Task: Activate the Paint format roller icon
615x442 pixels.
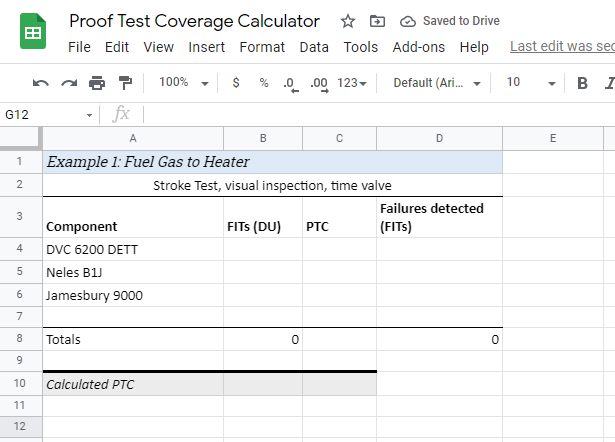Action: pos(125,83)
